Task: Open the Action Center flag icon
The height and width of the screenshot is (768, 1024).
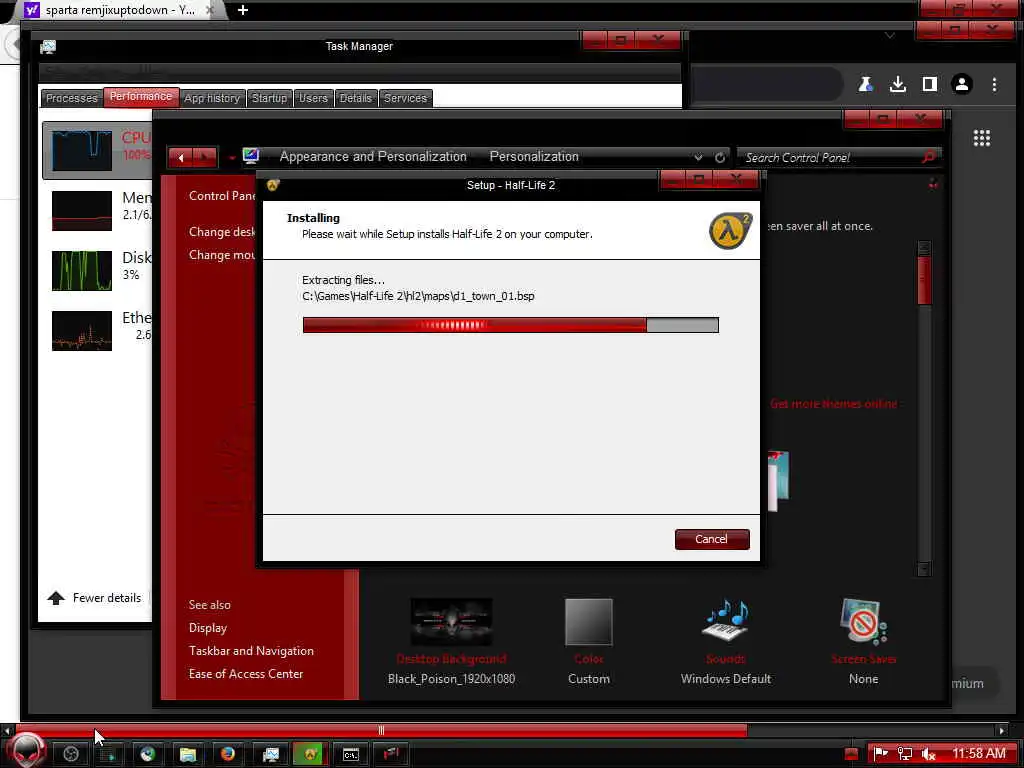Action: coord(881,754)
